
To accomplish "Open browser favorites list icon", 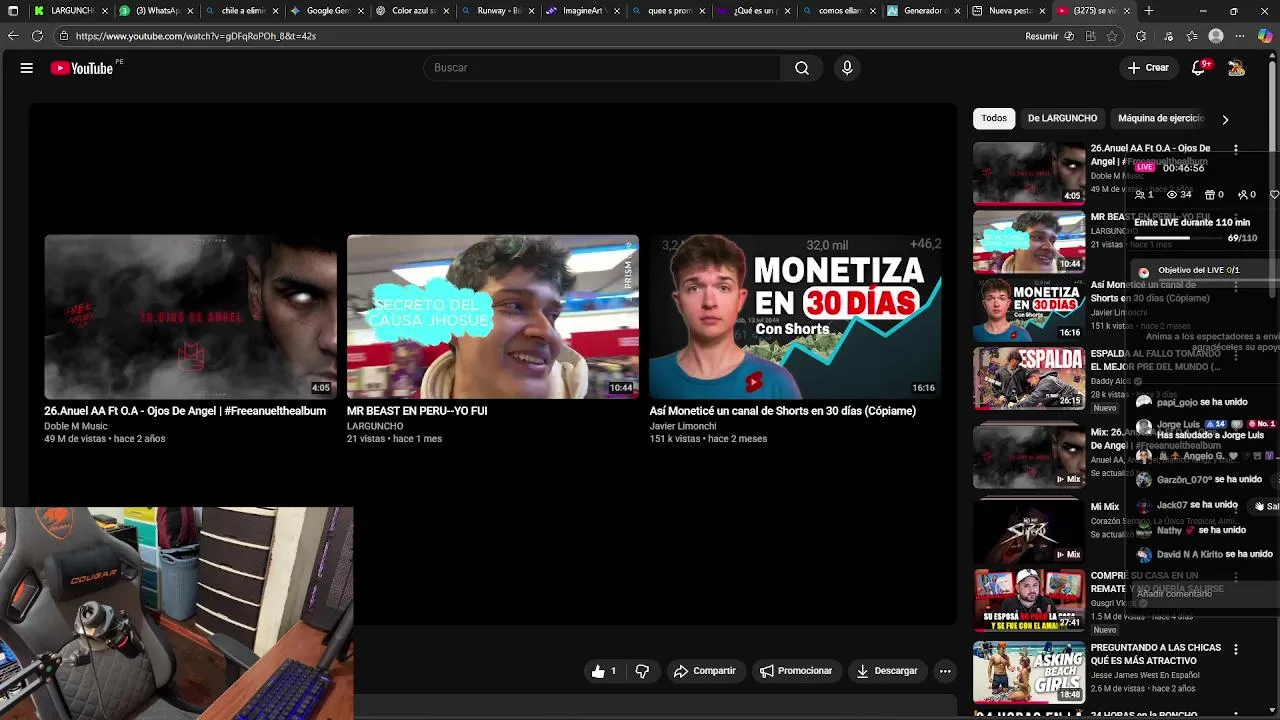I will click(x=1191, y=36).
